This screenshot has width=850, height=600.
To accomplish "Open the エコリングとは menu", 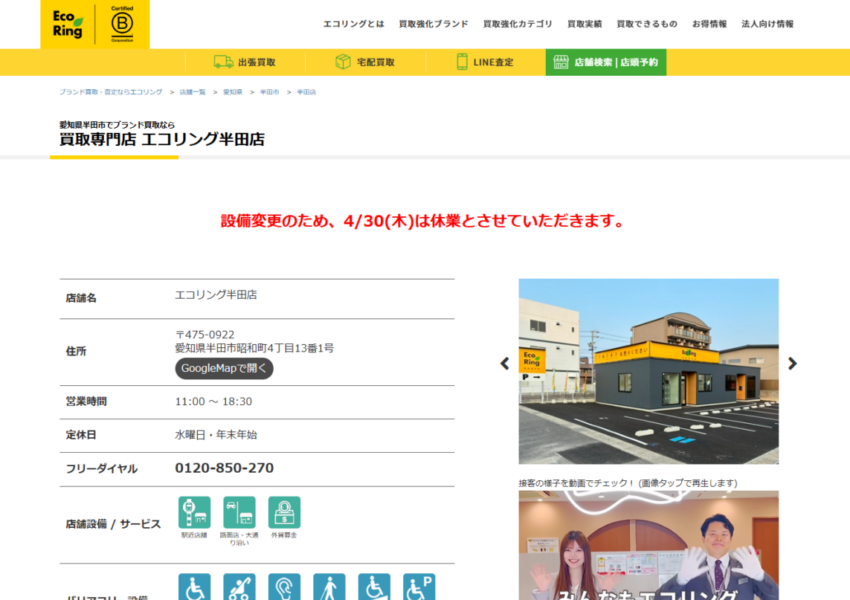I will 353,24.
